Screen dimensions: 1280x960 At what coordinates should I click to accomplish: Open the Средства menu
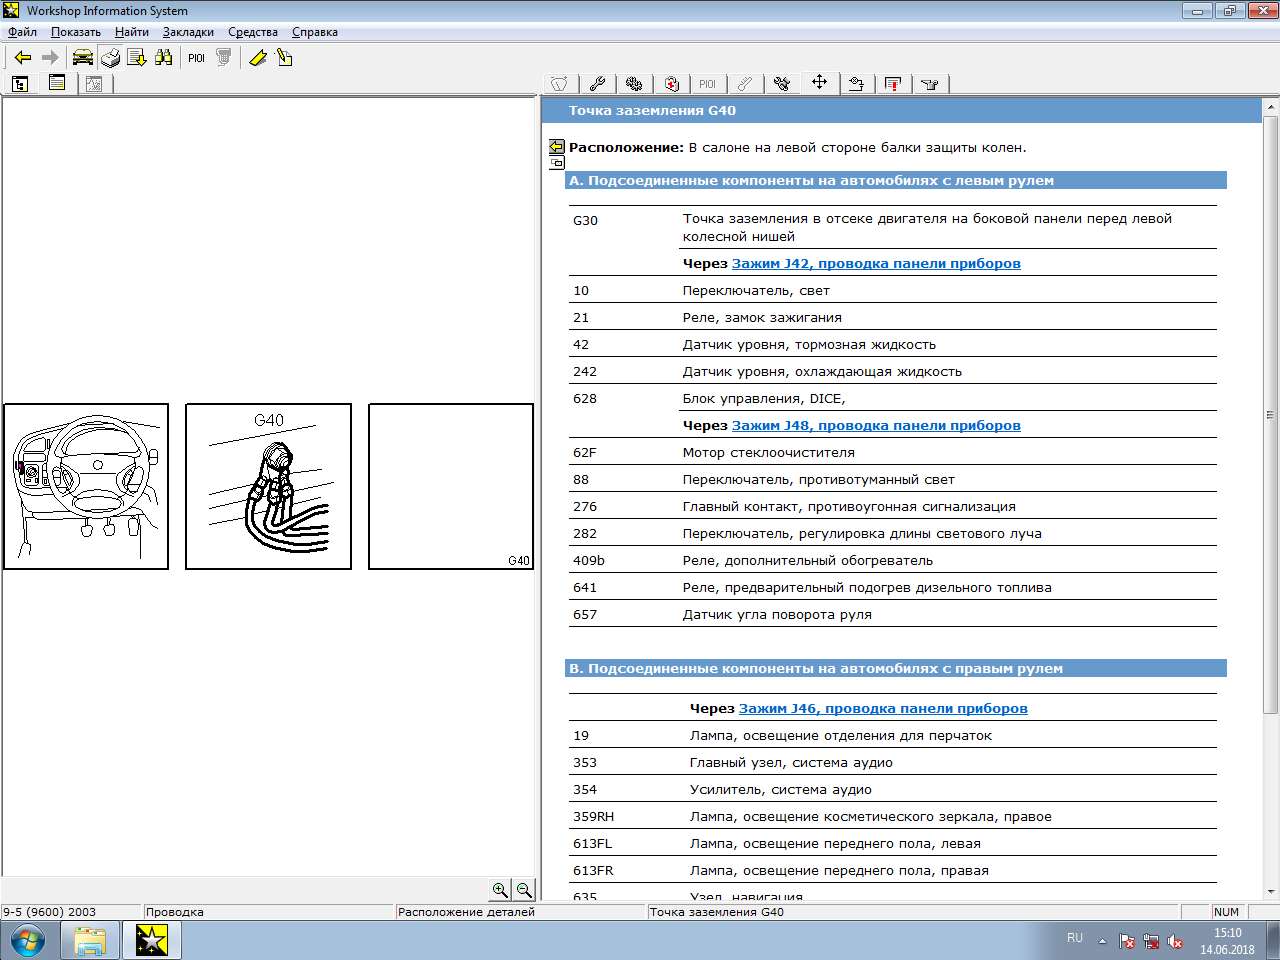pos(253,32)
